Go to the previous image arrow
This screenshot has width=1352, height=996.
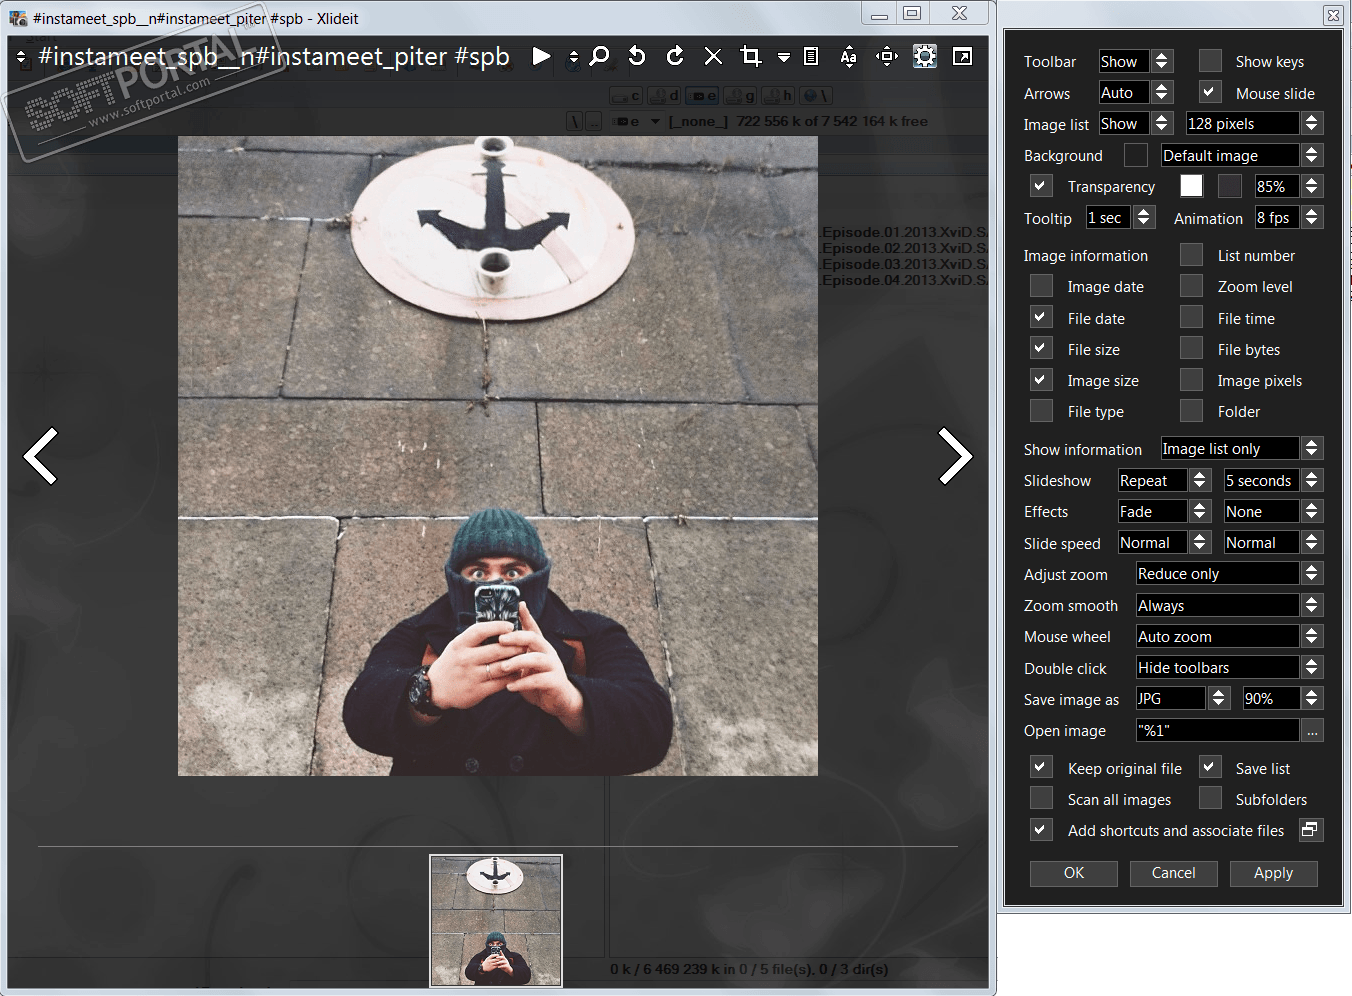click(41, 456)
